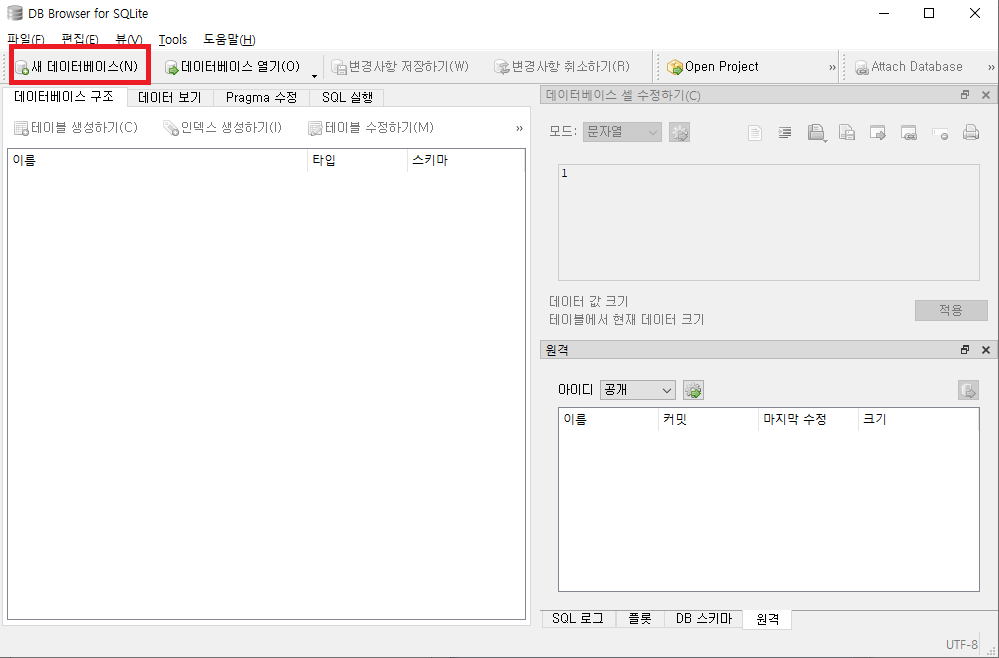Switch to the SQL 로그 bottom tab
The image size is (999, 658).
click(578, 619)
